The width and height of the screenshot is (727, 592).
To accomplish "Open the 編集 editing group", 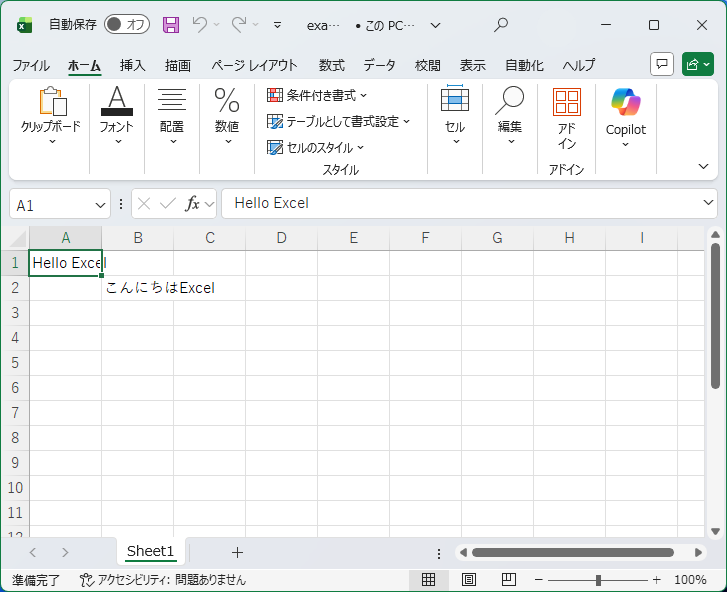I will point(510,116).
